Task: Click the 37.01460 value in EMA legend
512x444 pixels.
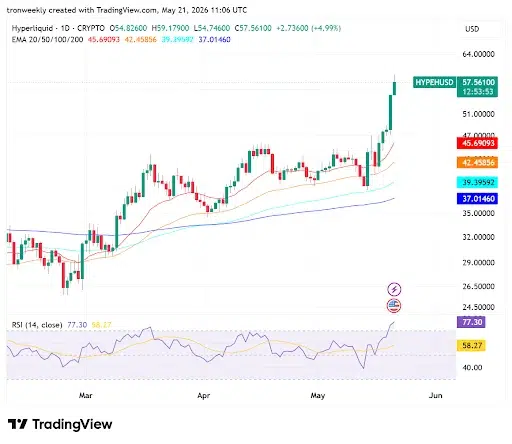Action: click(x=215, y=40)
